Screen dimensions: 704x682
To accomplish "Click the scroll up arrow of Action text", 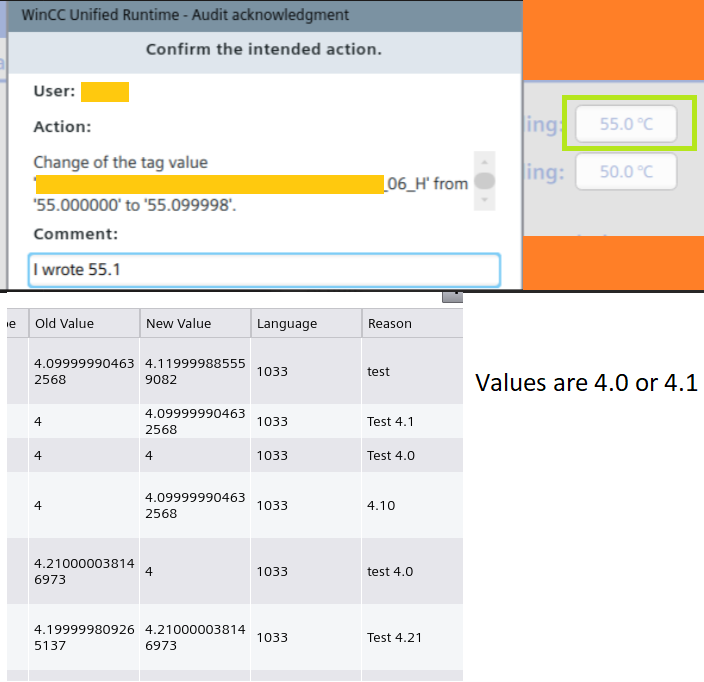I will [484, 162].
